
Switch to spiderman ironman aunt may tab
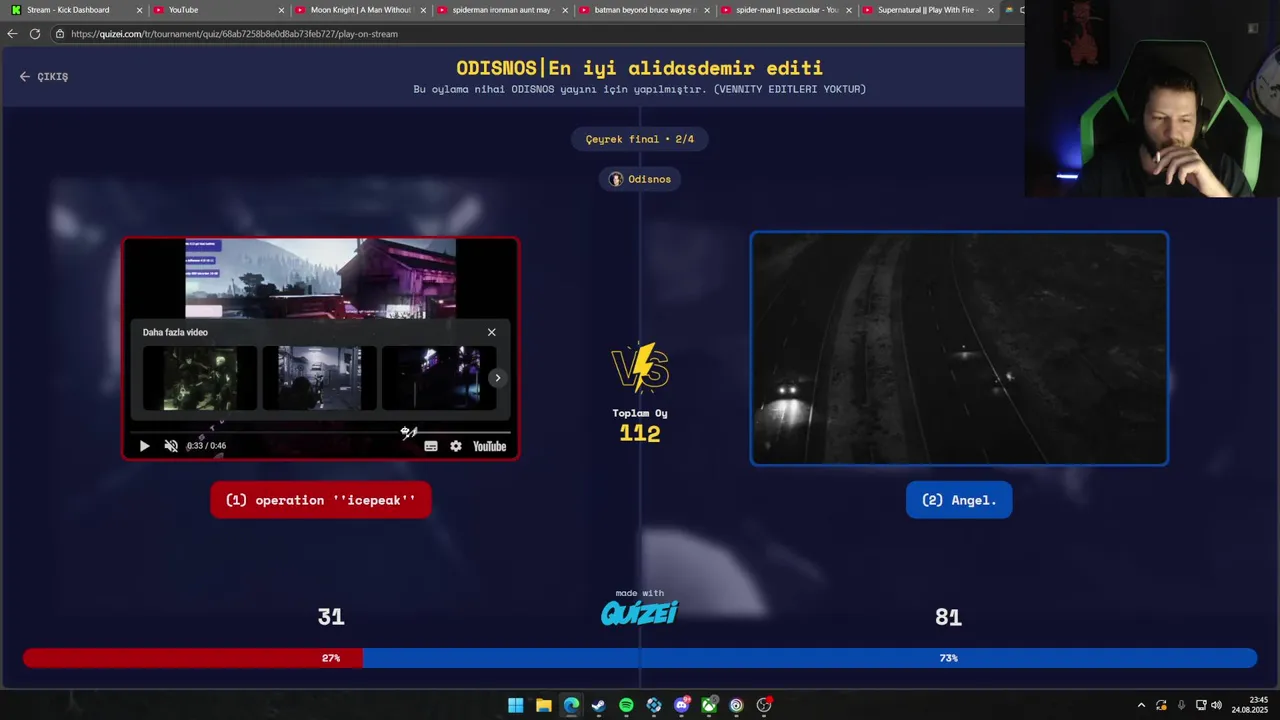pyautogui.click(x=501, y=10)
